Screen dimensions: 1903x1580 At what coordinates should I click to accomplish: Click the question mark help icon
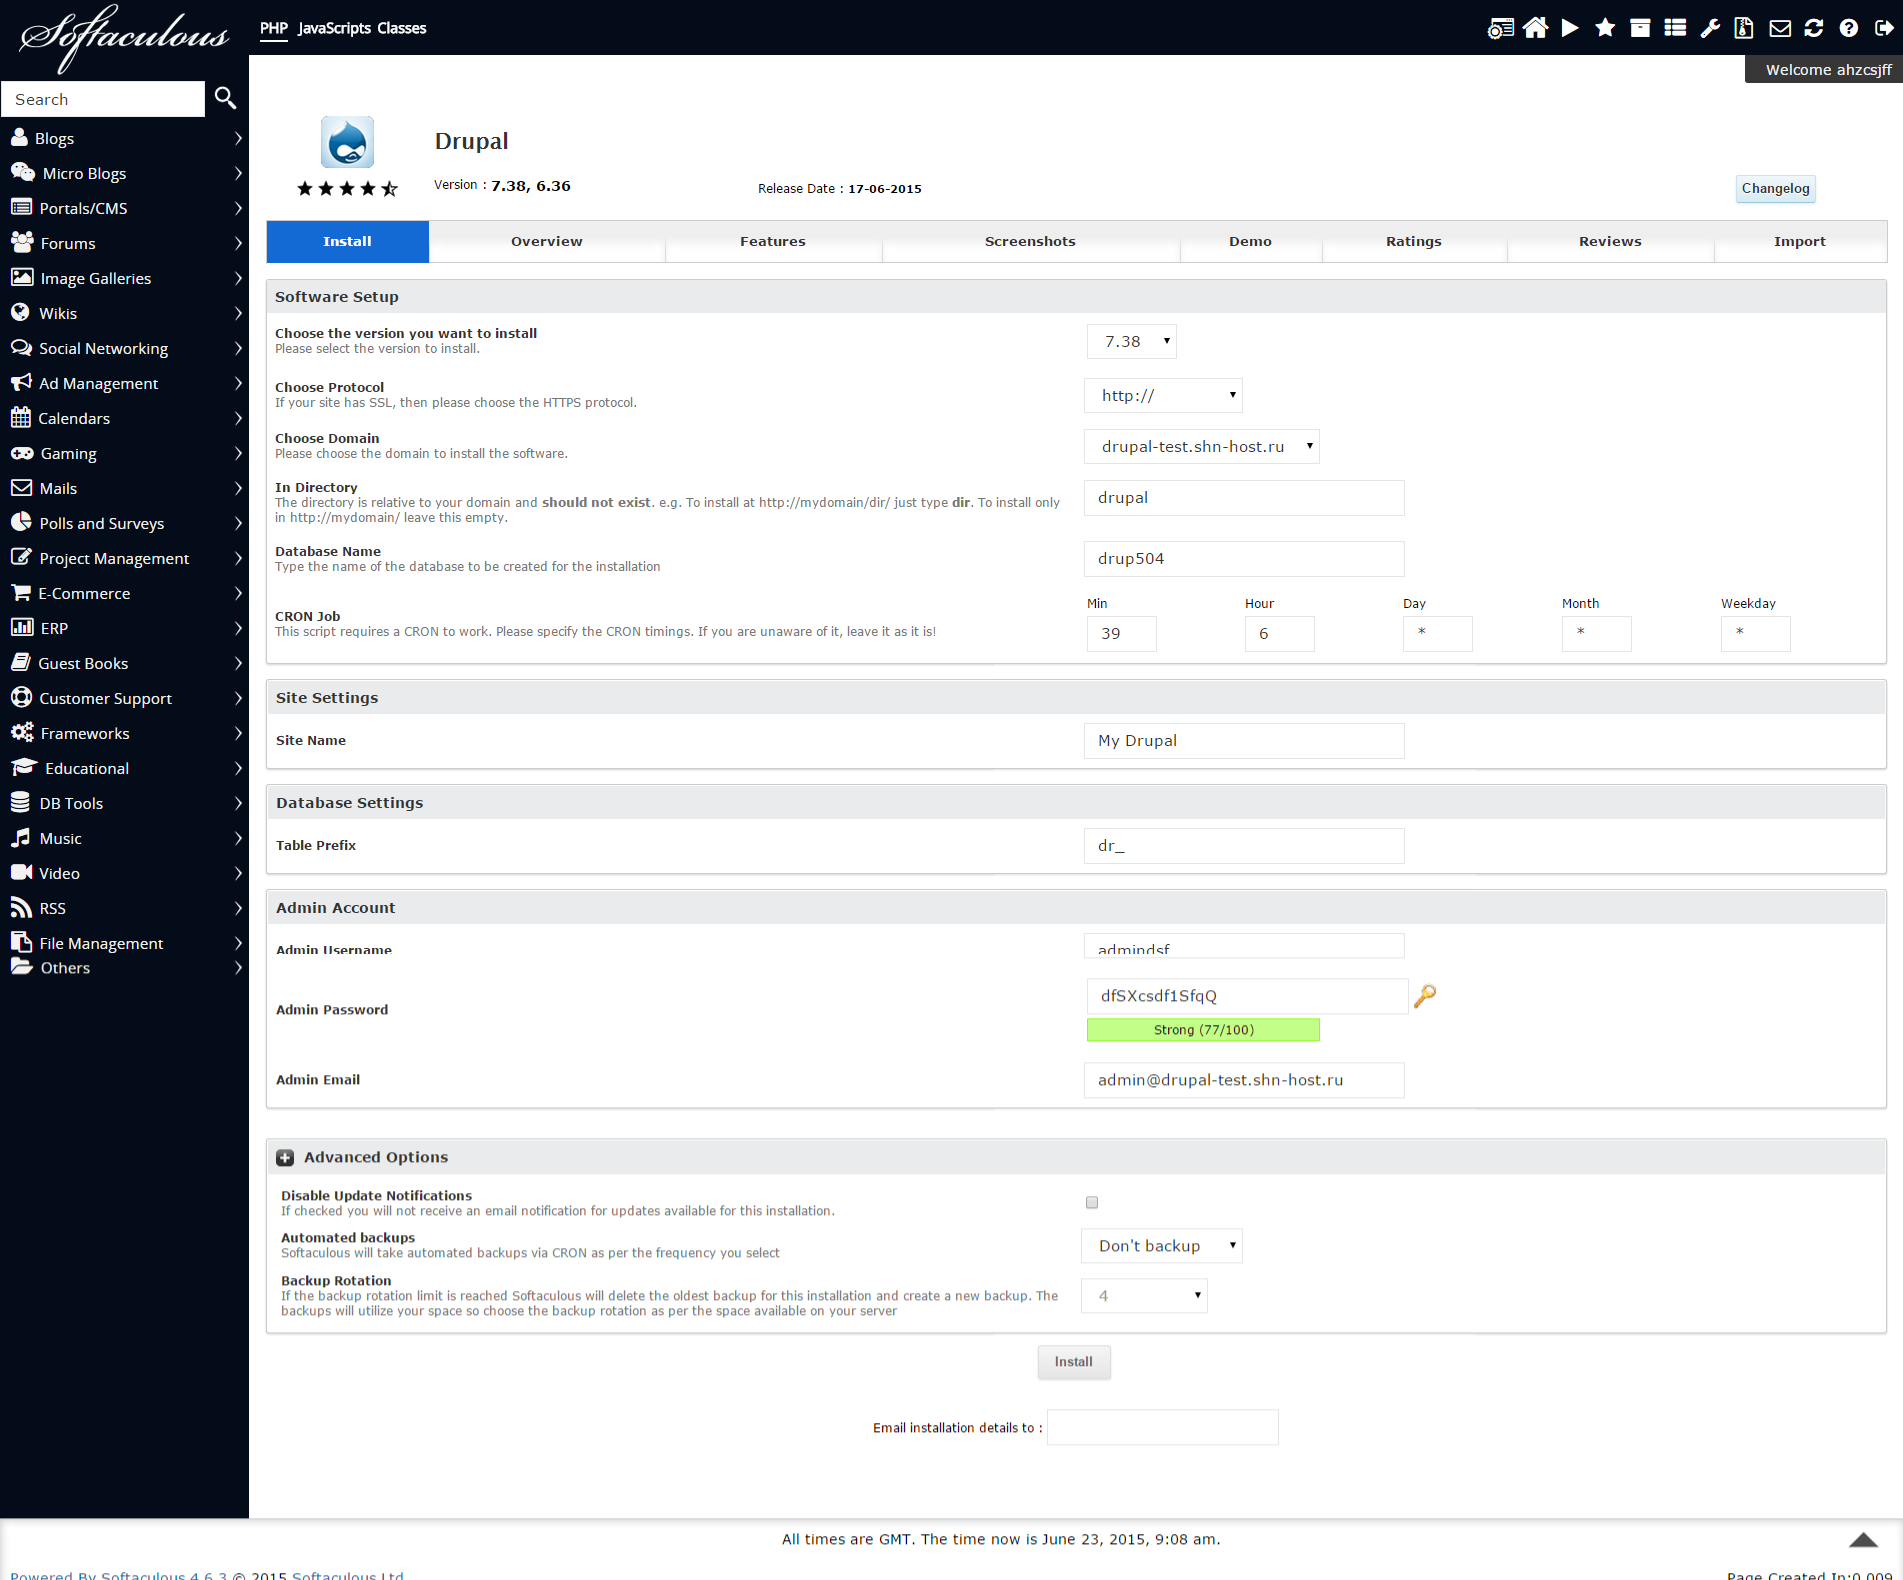tap(1848, 28)
